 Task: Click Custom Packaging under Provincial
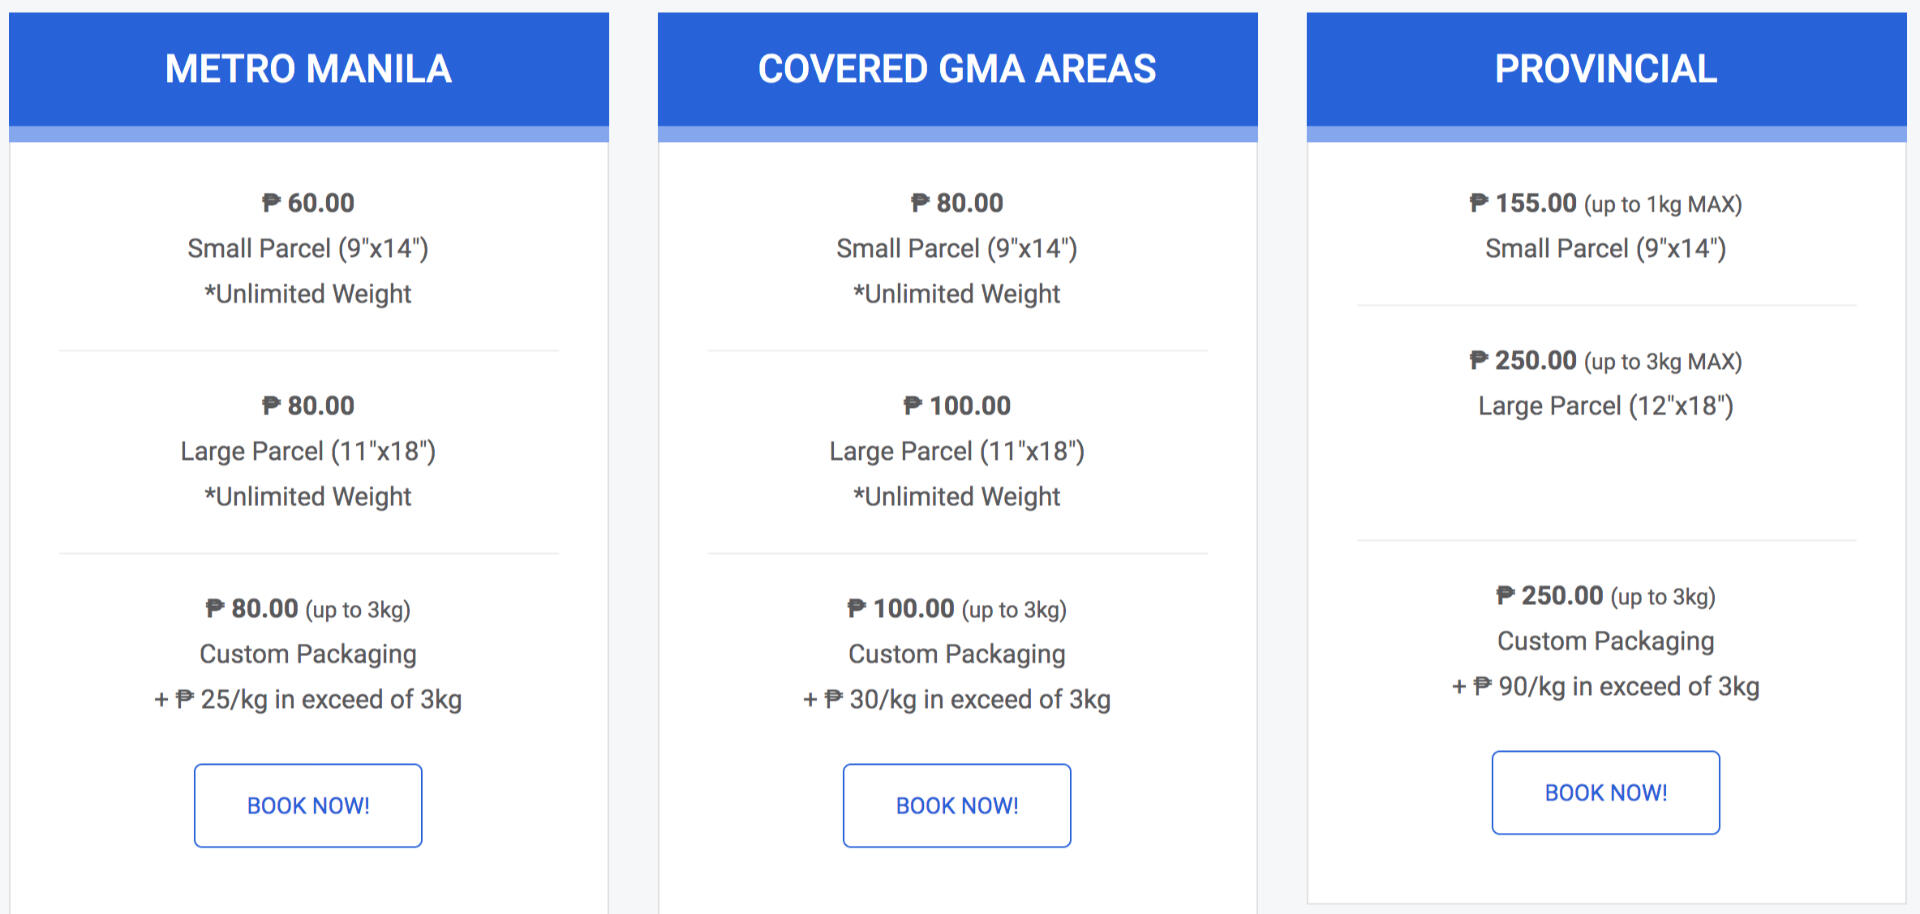point(1605,641)
